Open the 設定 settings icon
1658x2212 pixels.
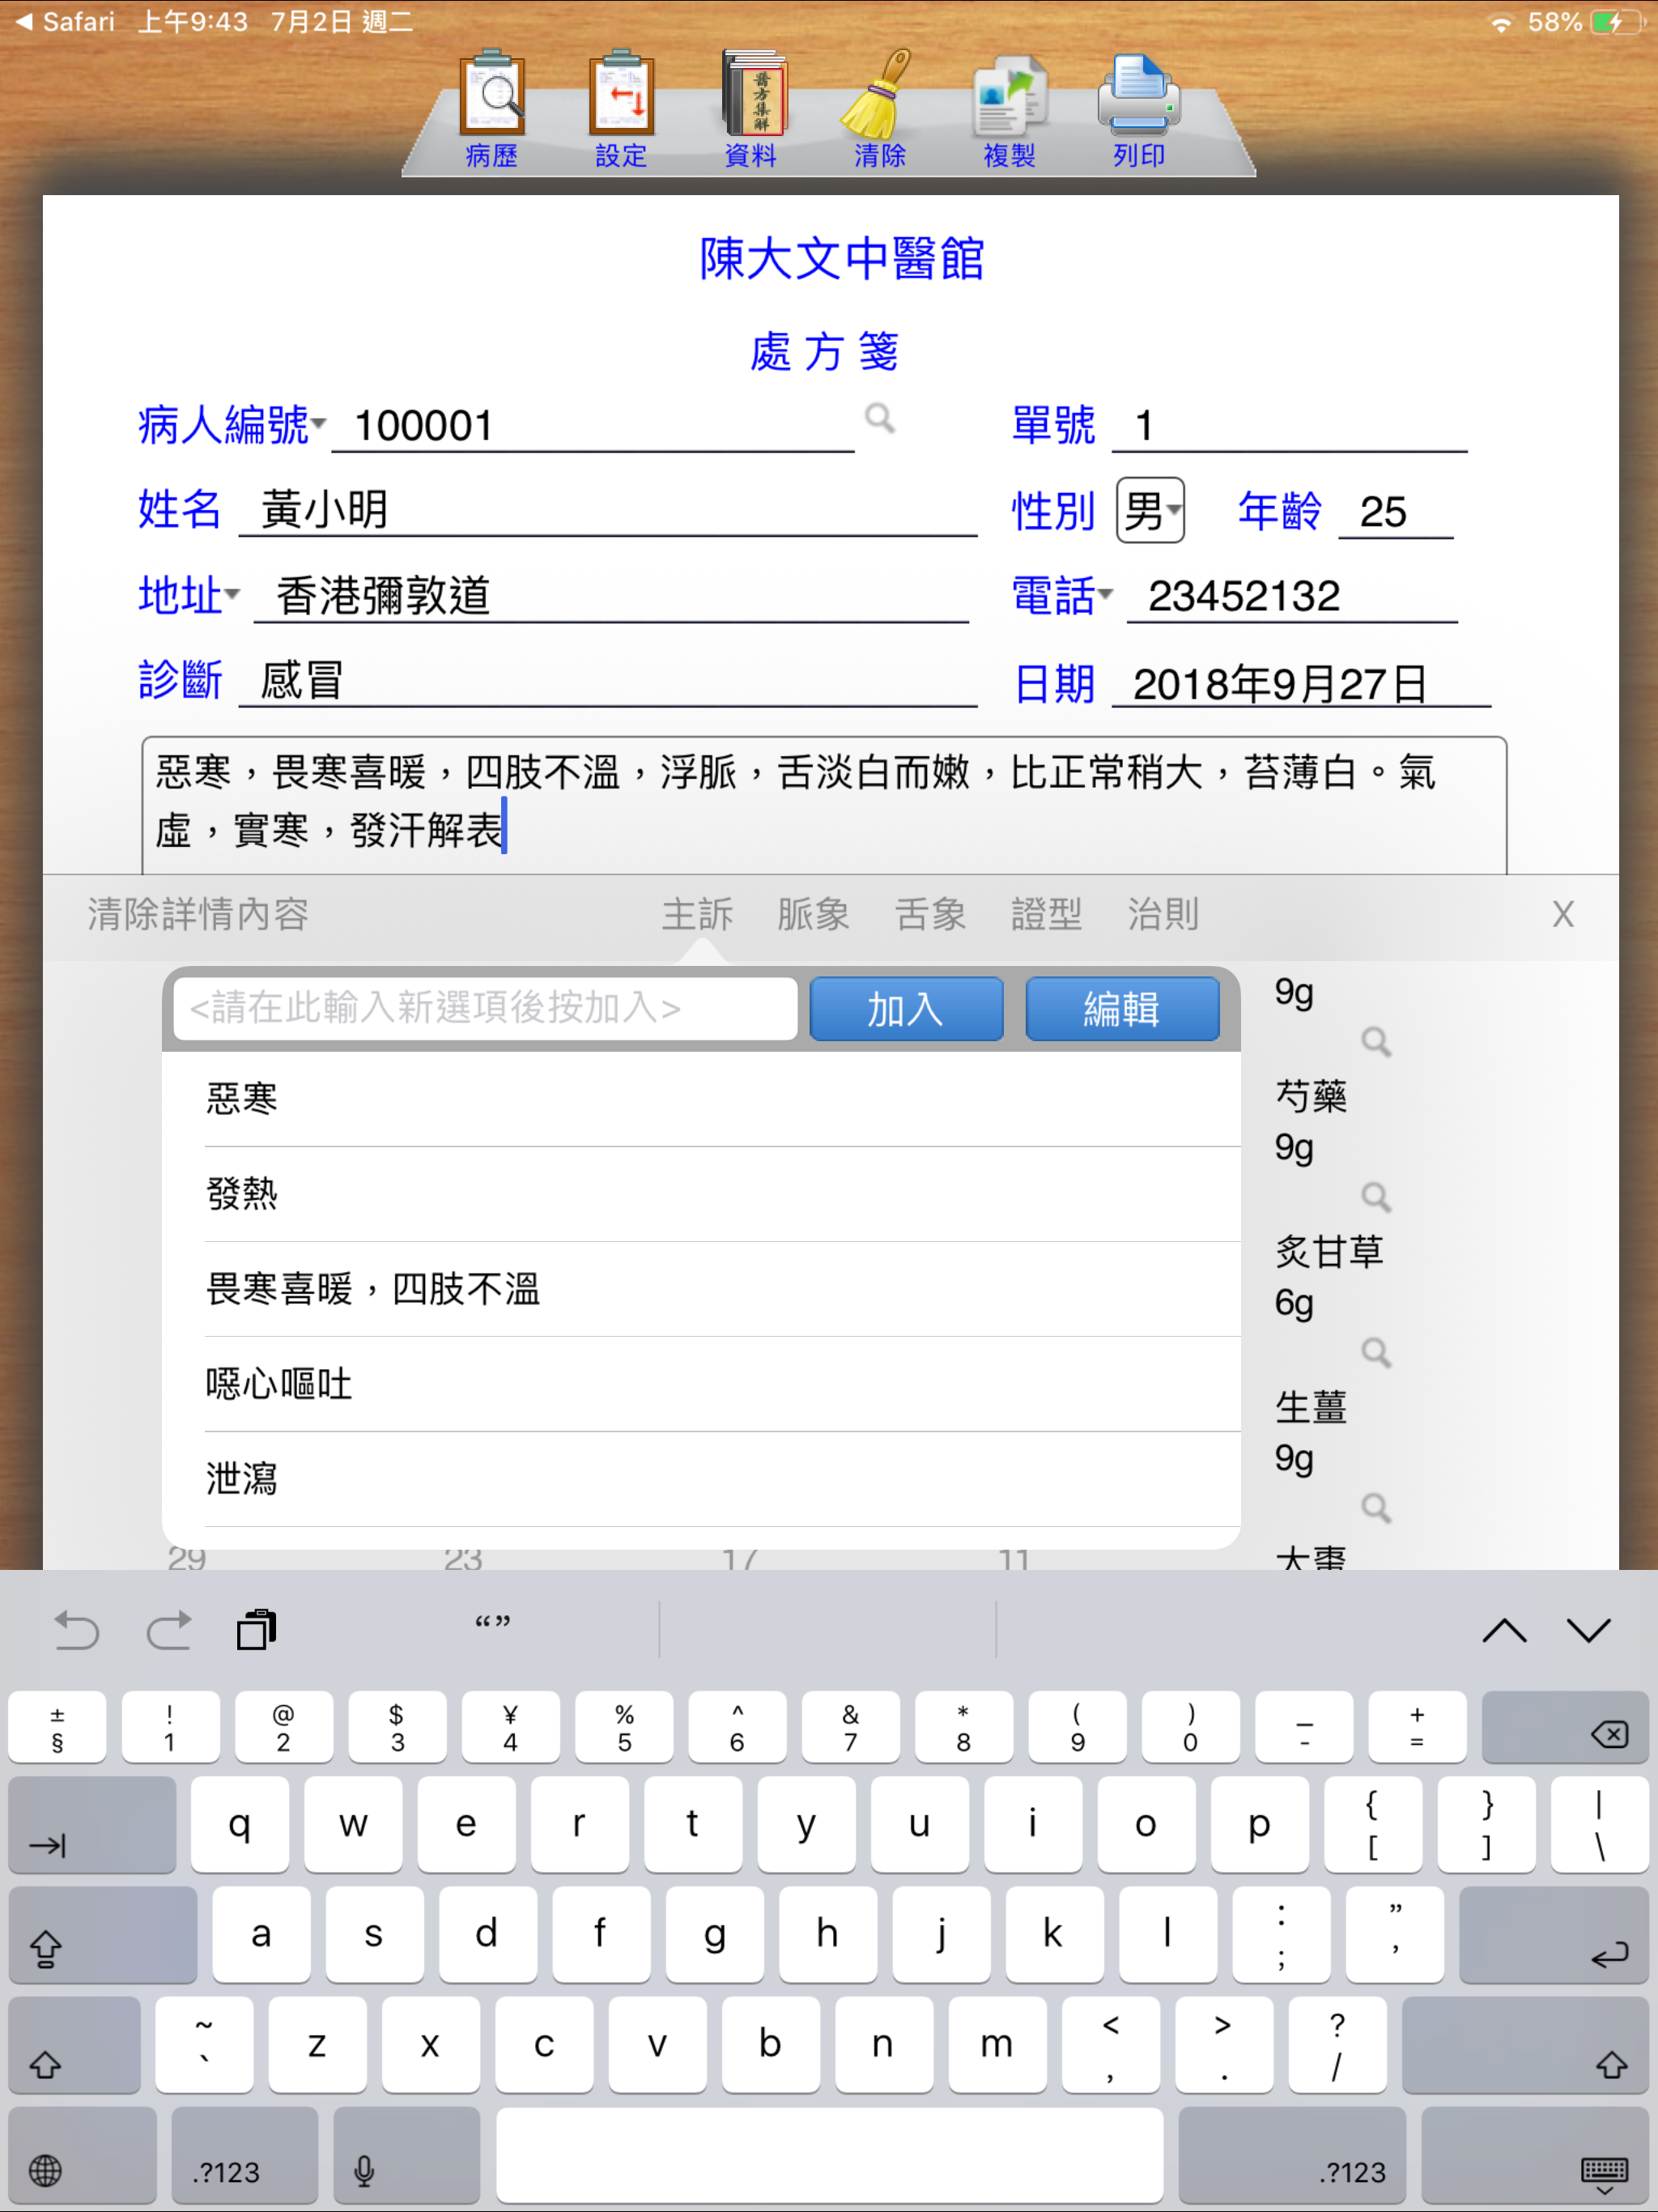pyautogui.click(x=621, y=108)
